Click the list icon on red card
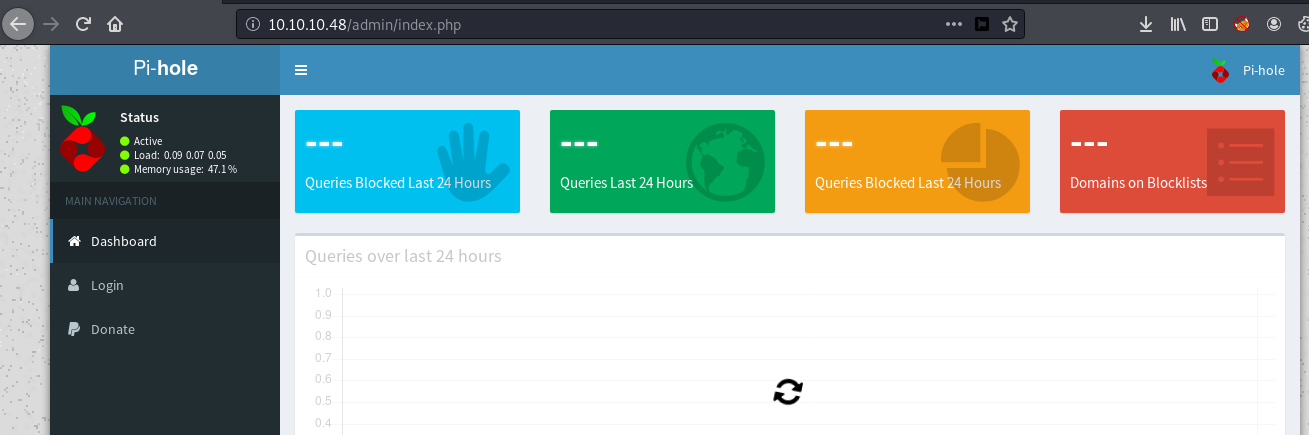This screenshot has width=1309, height=435. tap(1240, 161)
